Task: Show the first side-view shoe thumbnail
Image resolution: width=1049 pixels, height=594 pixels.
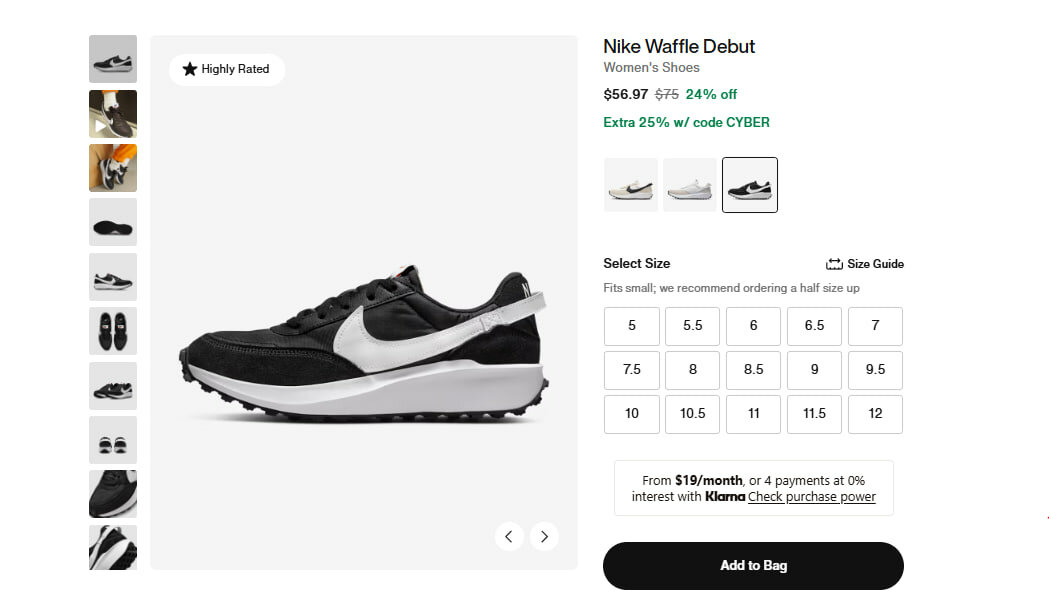Action: click(113, 60)
